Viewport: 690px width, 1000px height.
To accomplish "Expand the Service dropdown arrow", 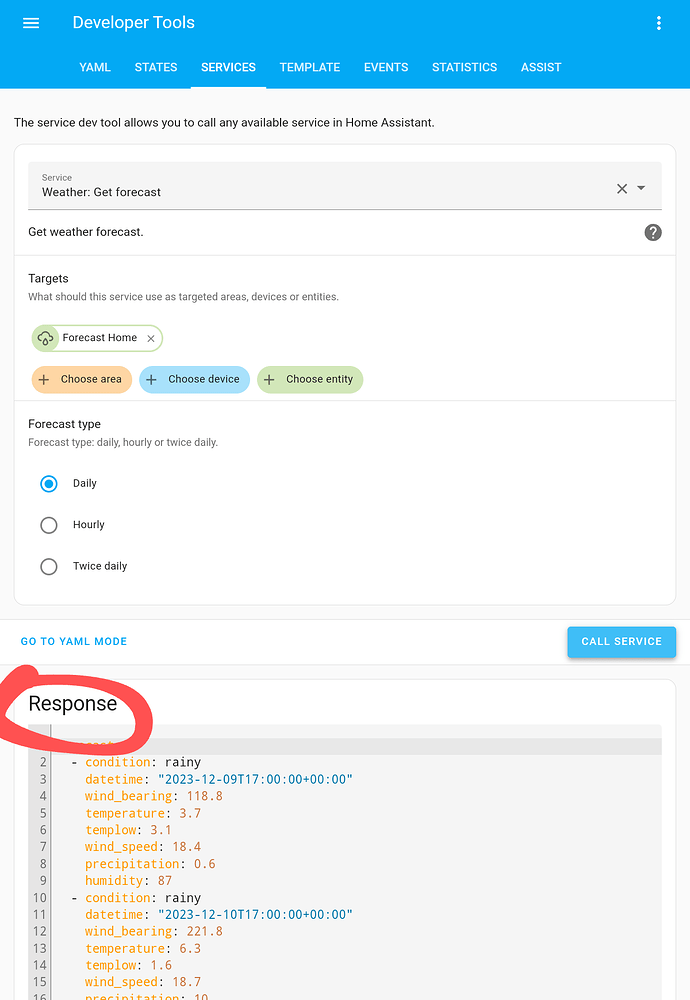I will pos(641,187).
